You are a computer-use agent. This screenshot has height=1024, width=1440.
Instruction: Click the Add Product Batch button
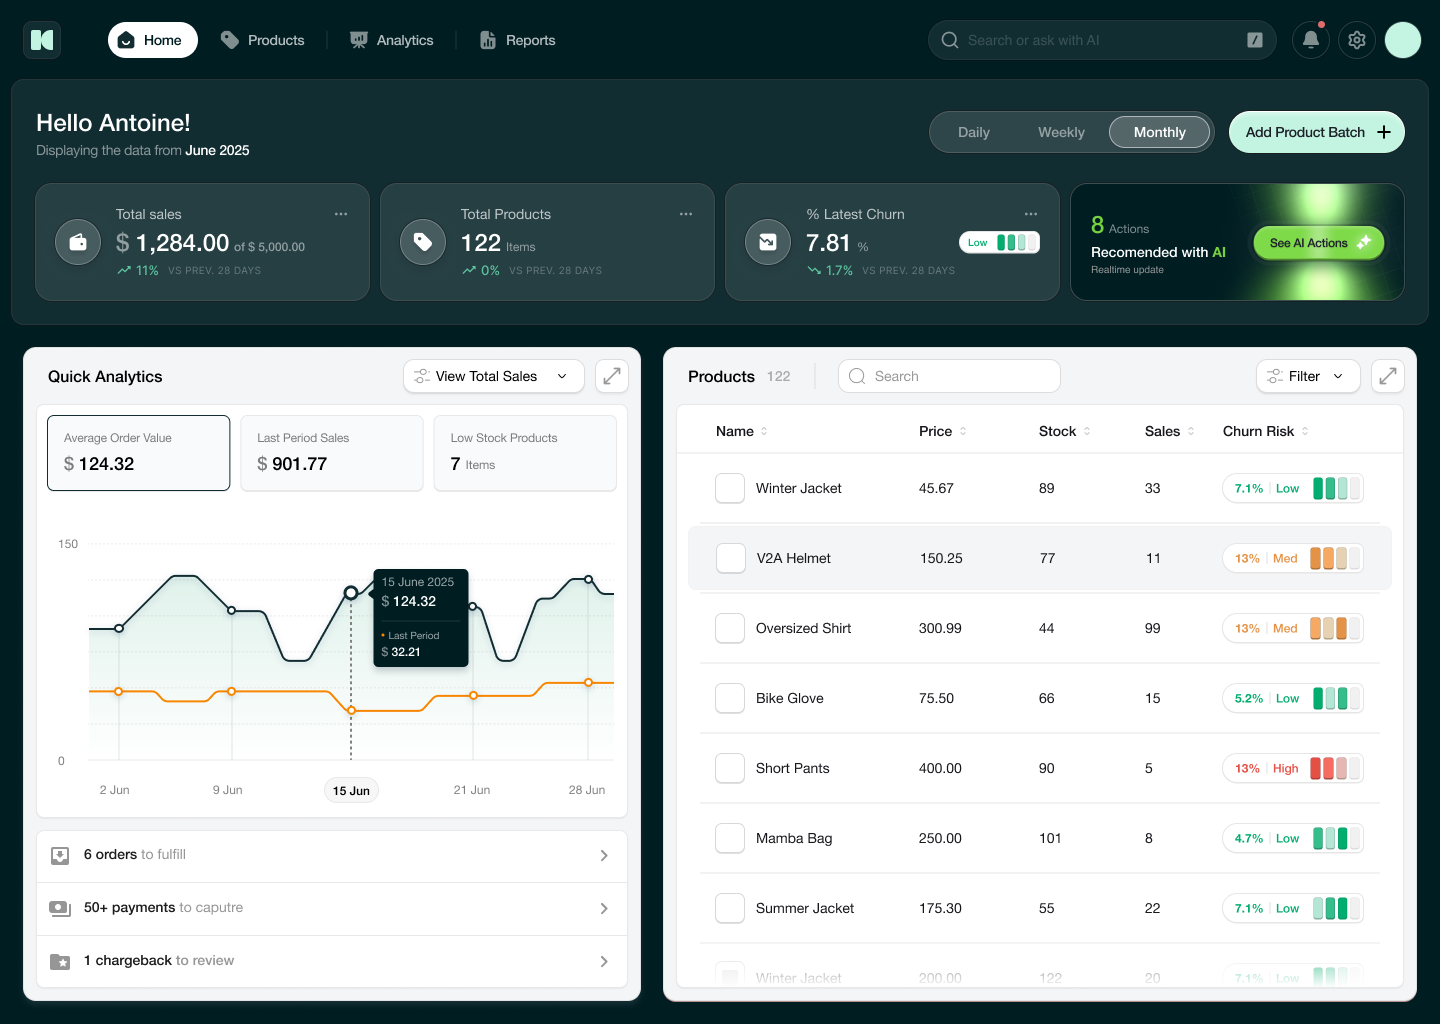(1317, 132)
